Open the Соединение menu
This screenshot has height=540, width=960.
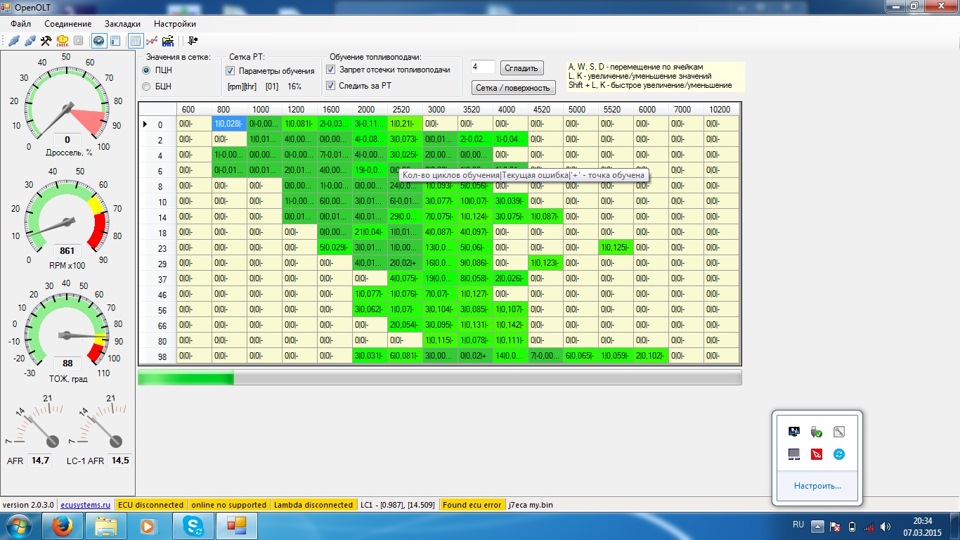(68, 24)
